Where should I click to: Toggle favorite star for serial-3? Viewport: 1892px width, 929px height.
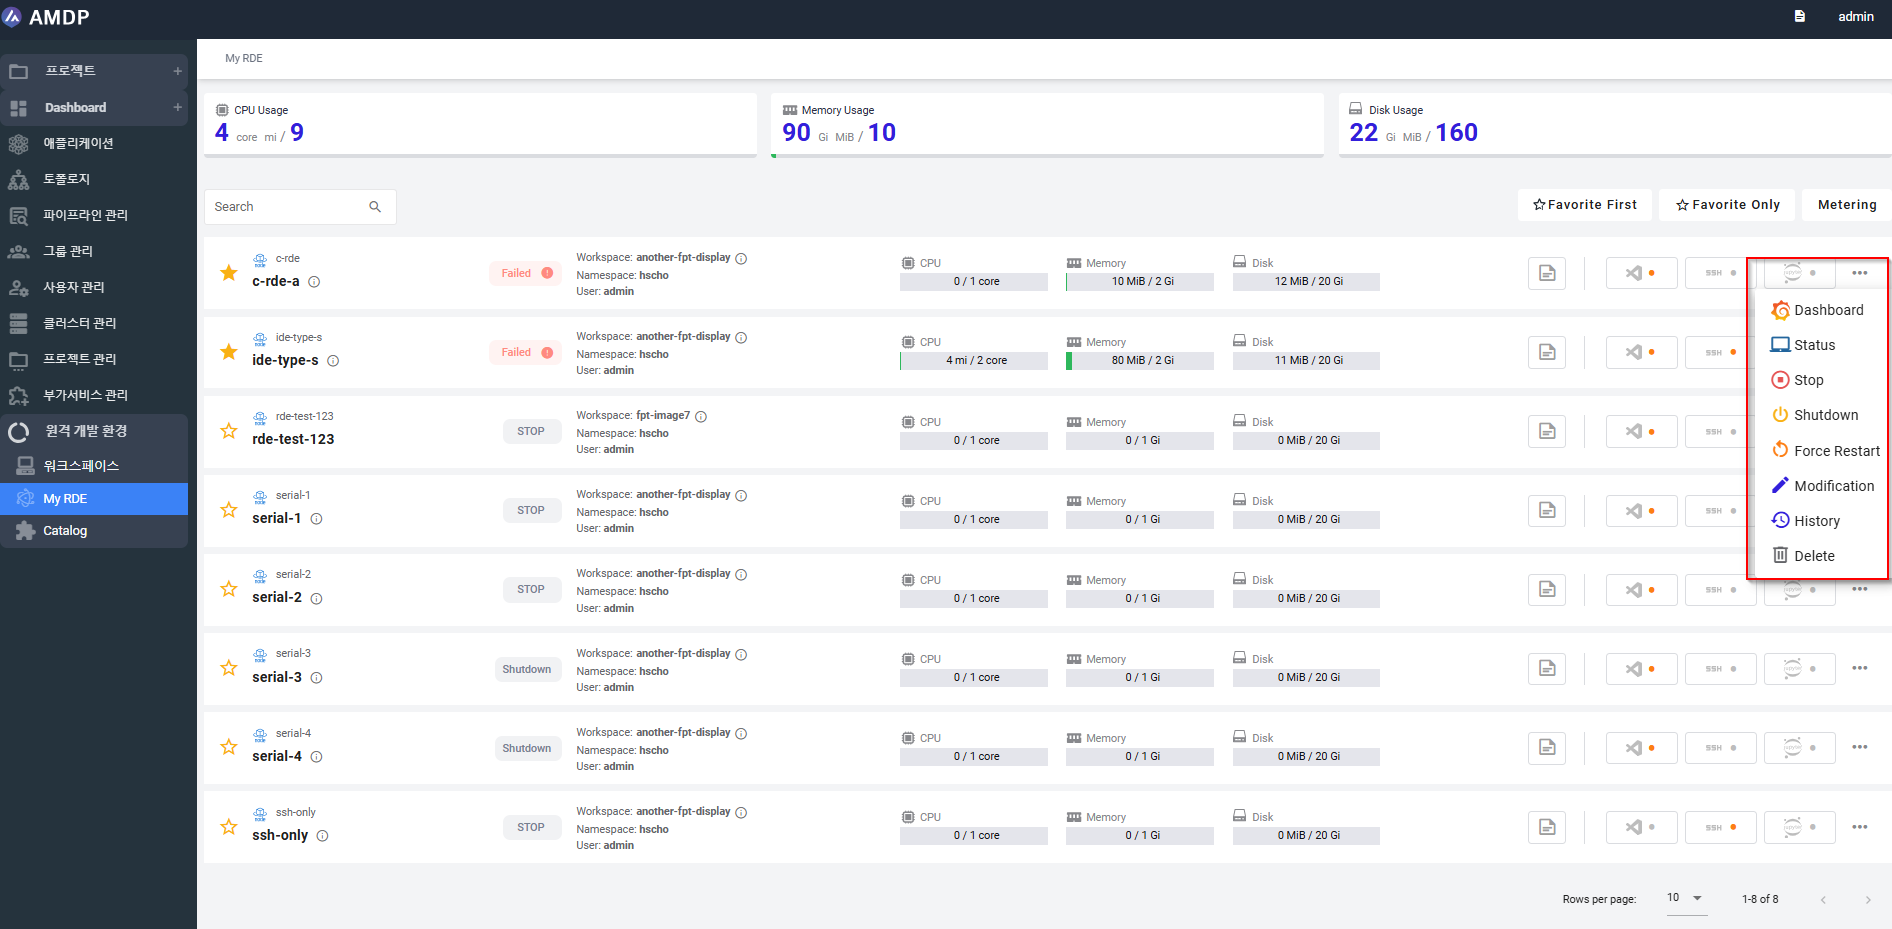coord(229,668)
